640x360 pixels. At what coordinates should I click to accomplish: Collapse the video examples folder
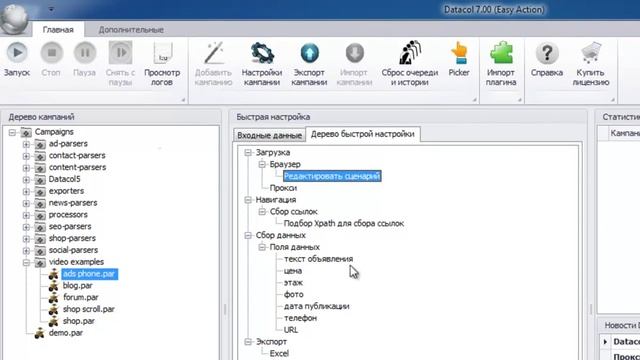27,262
